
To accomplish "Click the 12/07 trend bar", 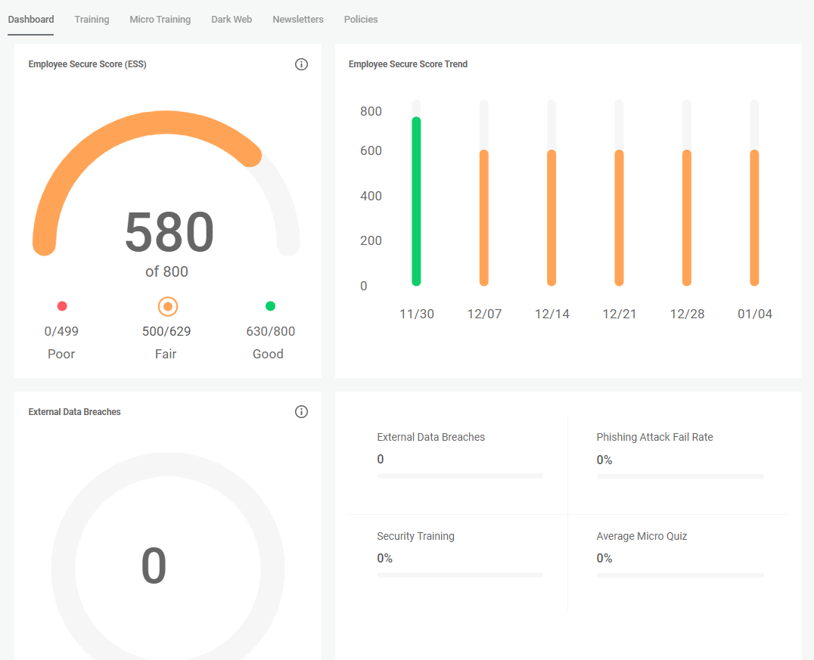I will click(x=484, y=218).
